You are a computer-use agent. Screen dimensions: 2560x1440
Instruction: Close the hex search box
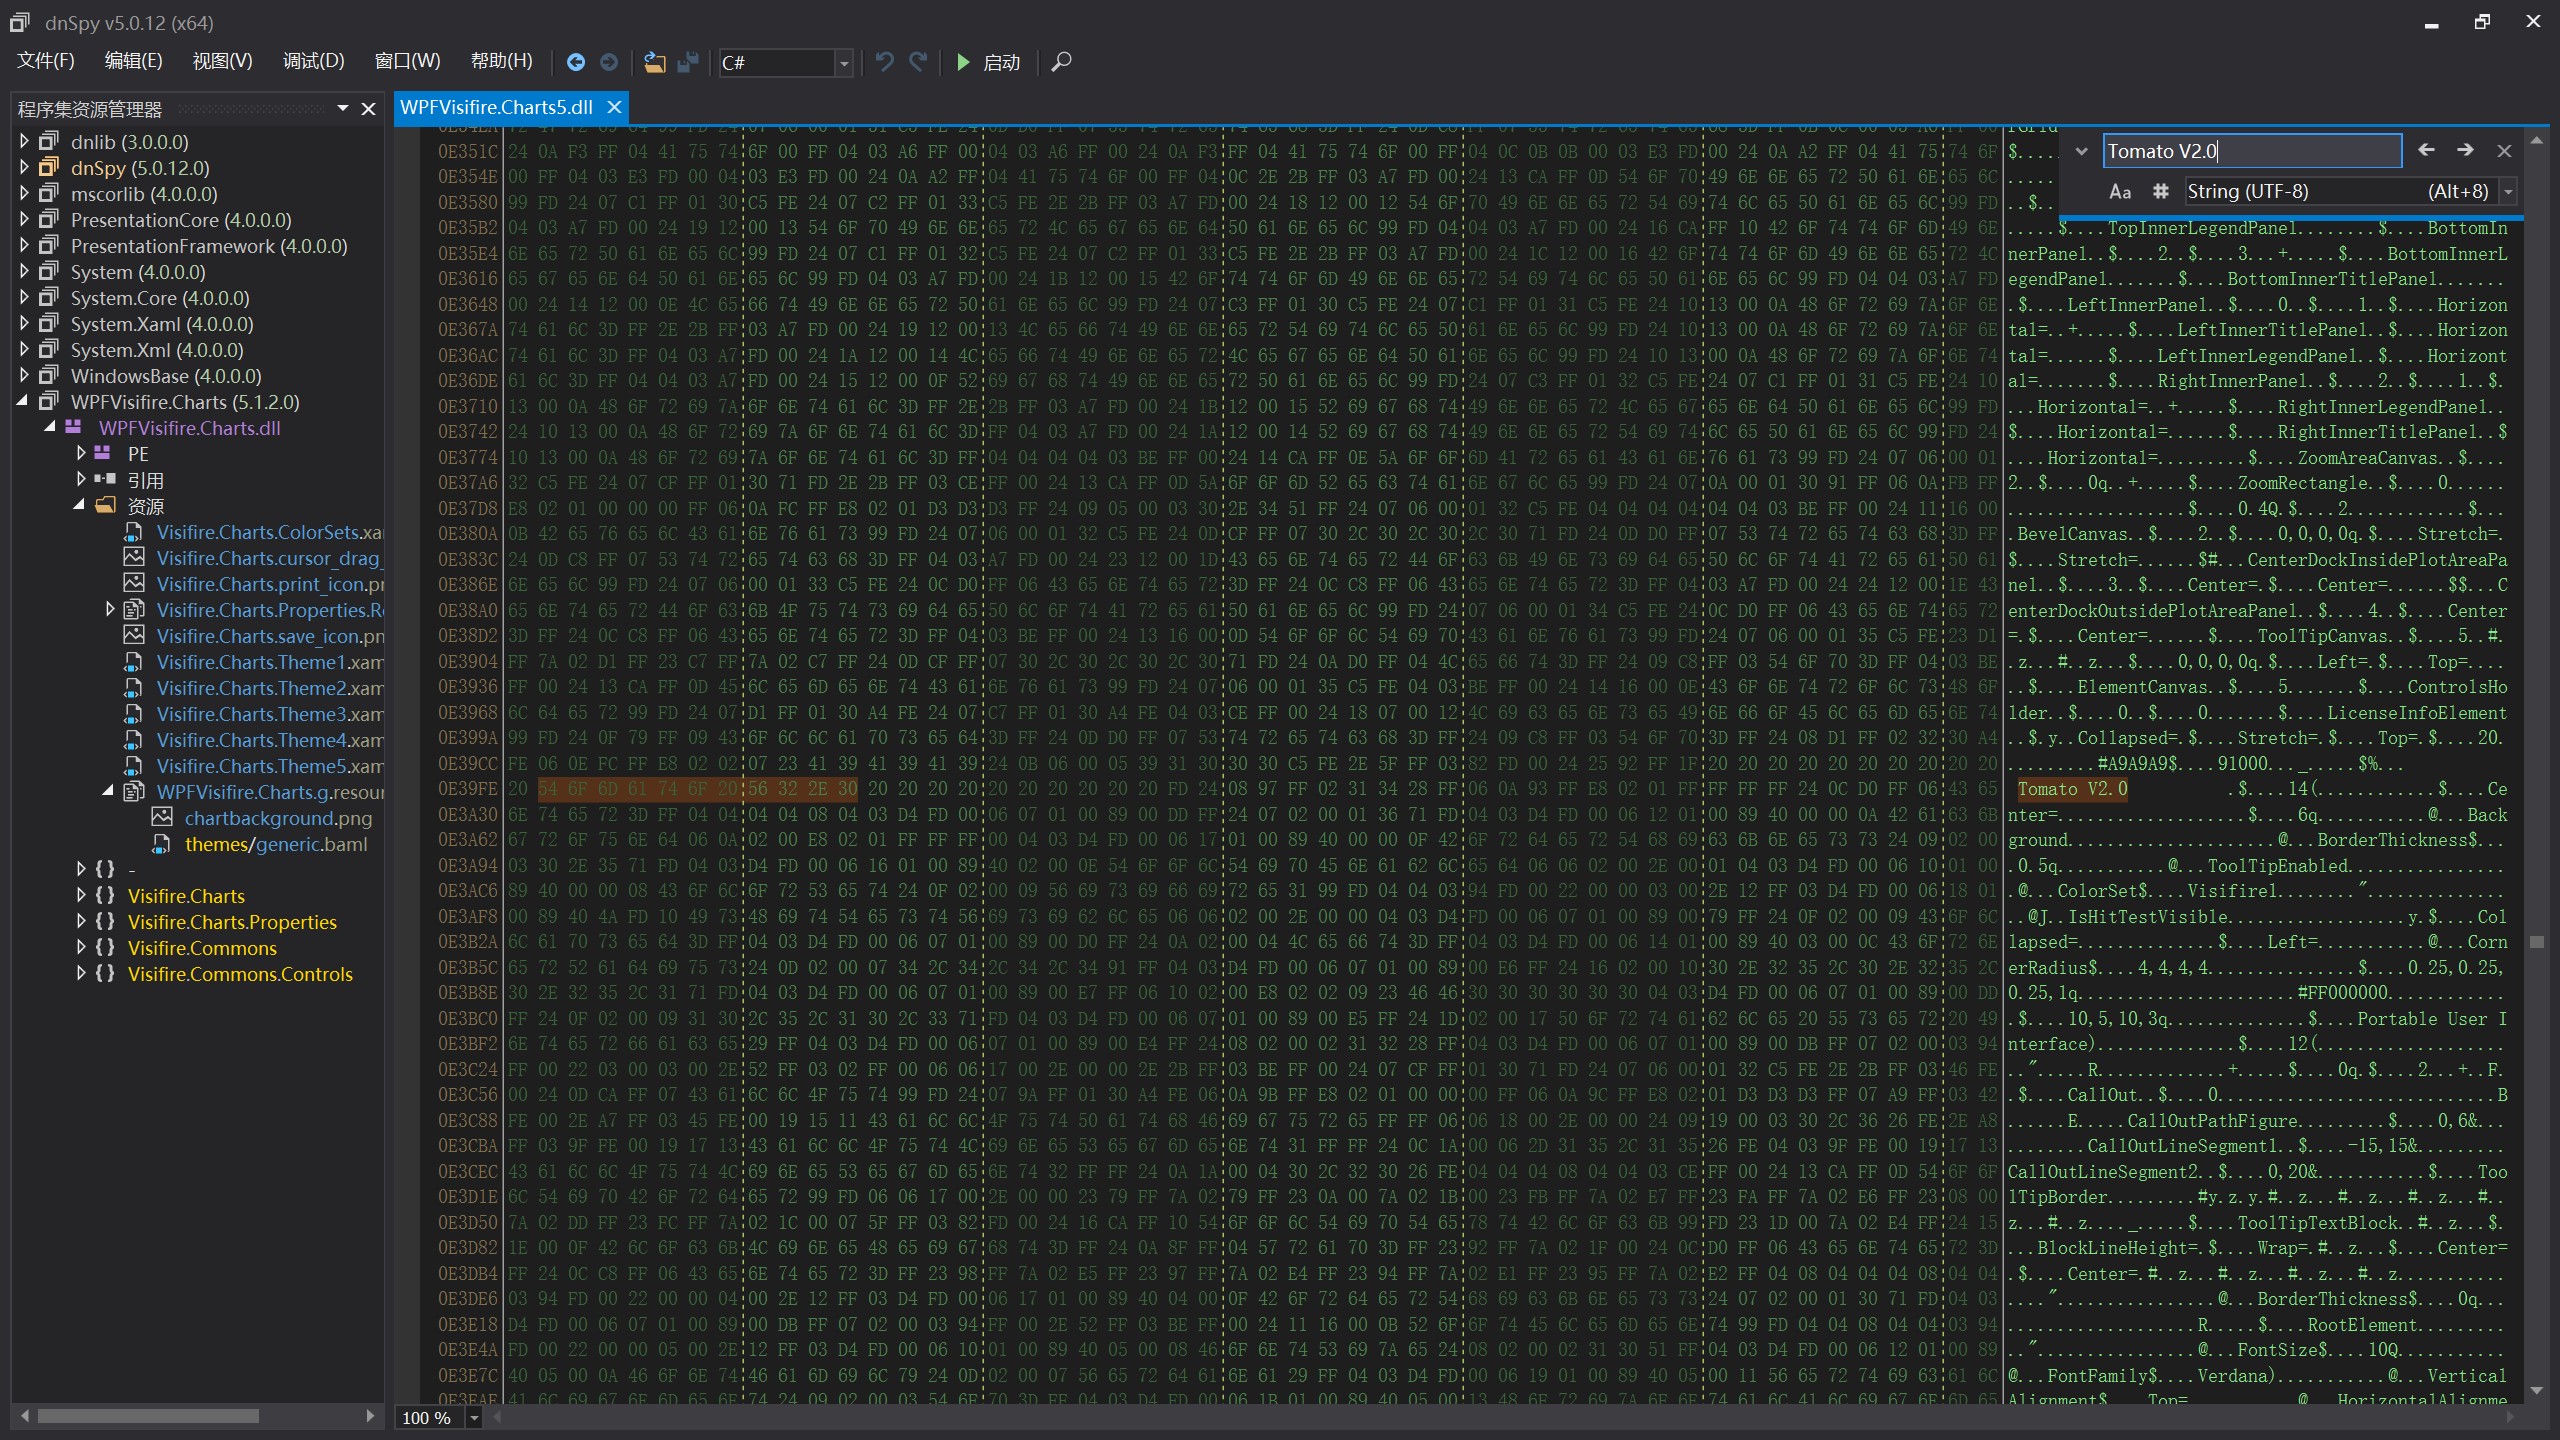[x=2504, y=151]
